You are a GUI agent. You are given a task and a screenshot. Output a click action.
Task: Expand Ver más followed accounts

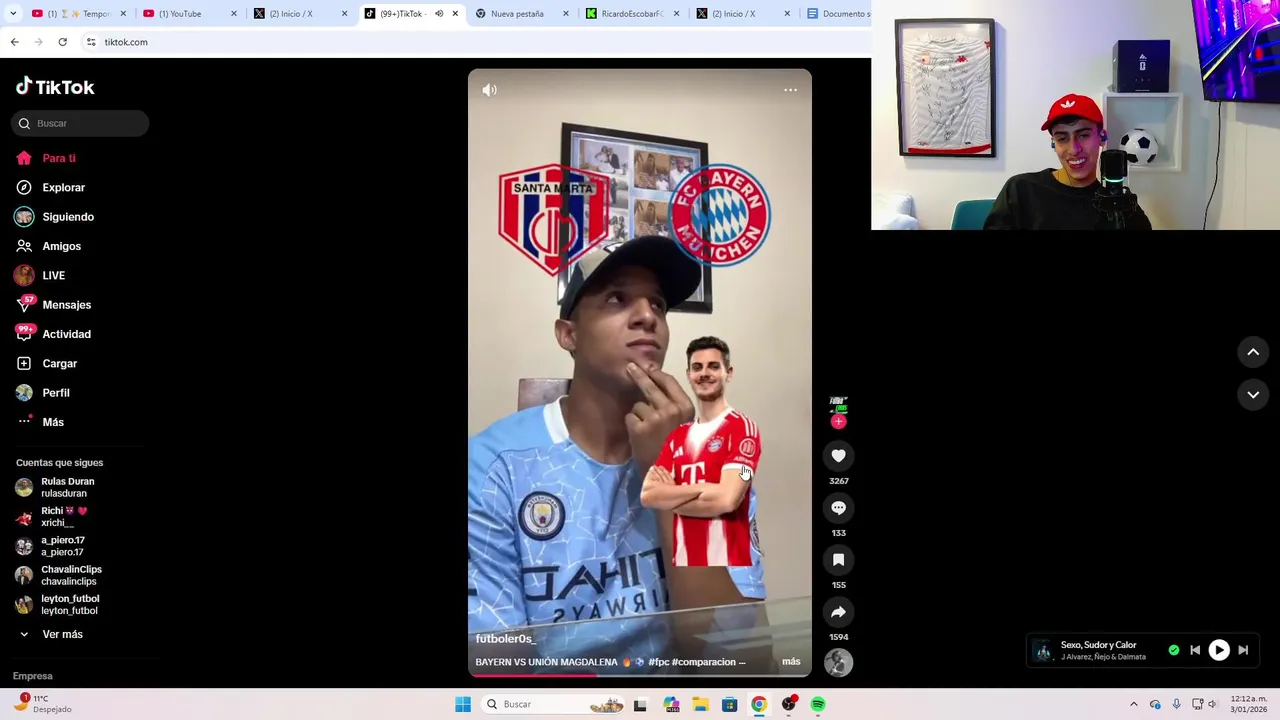pyautogui.click(x=51, y=634)
